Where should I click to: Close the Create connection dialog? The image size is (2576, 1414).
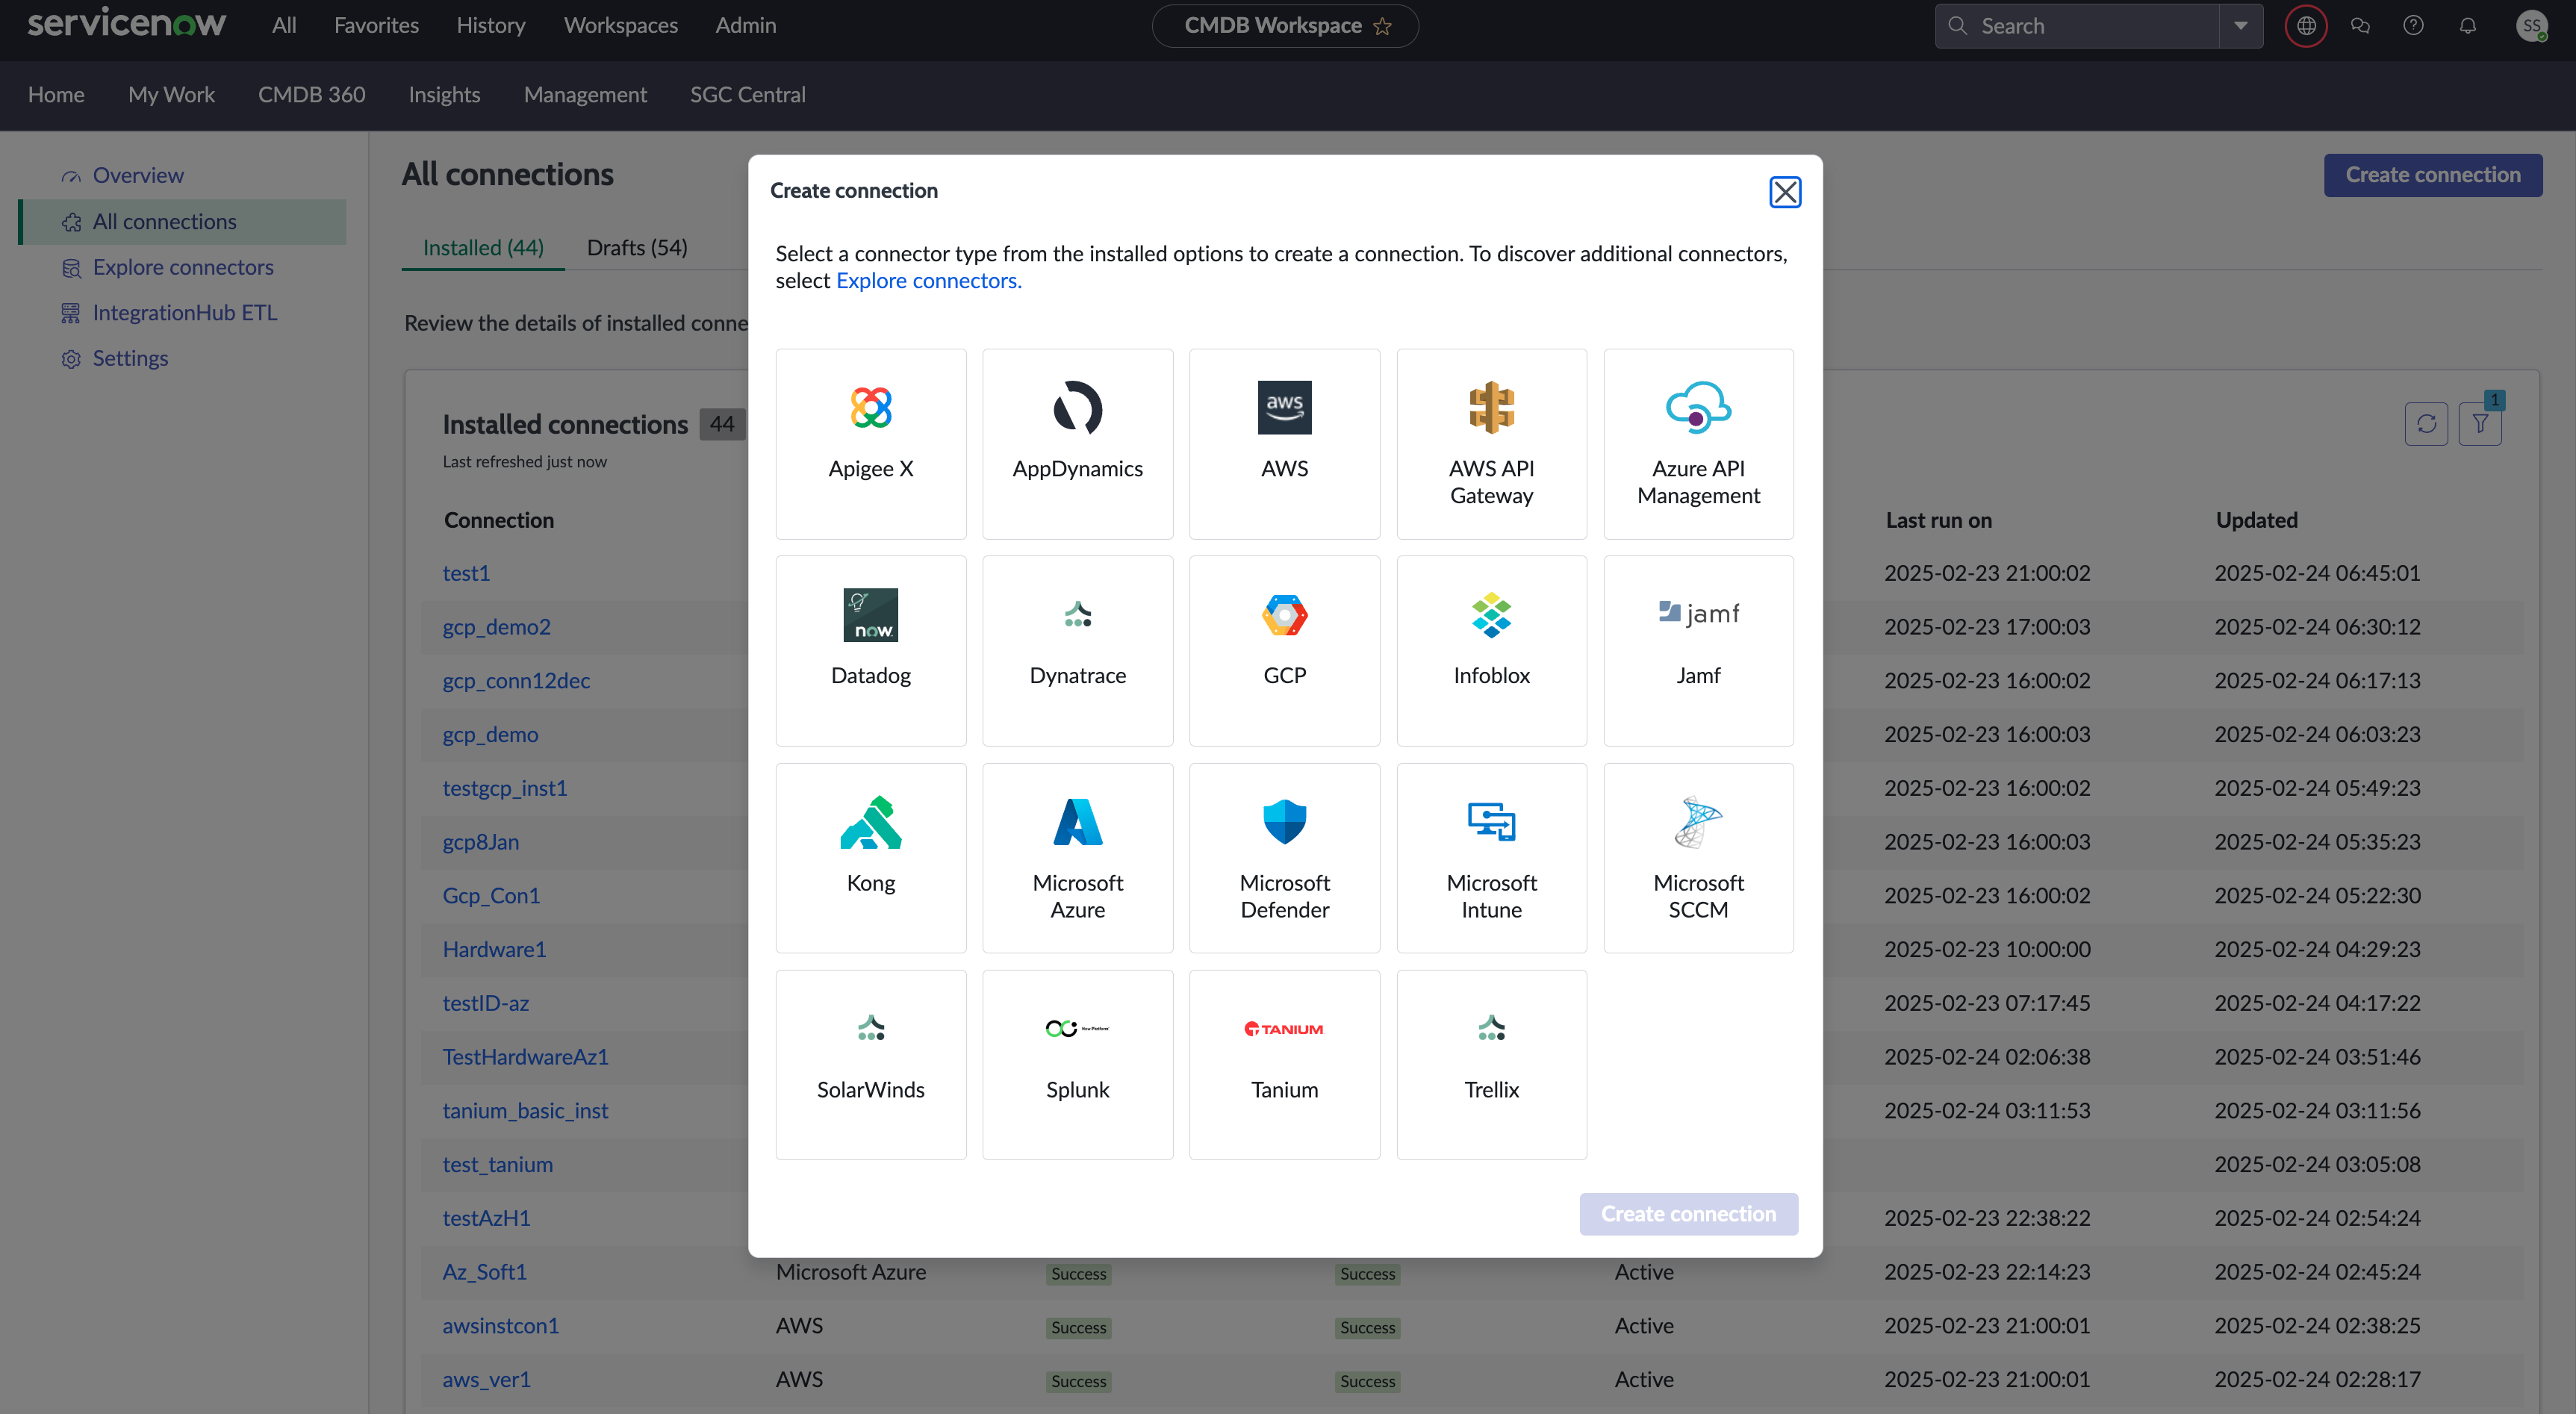1785,191
